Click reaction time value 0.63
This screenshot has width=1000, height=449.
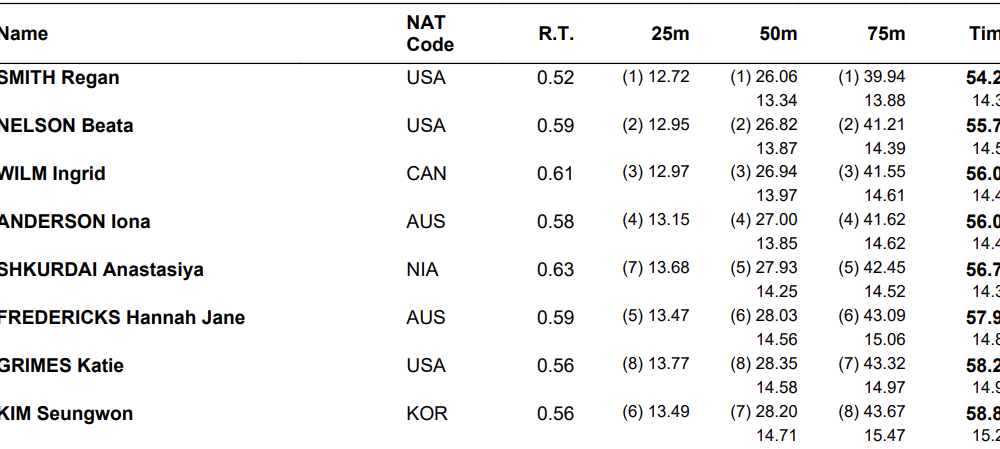556,270
